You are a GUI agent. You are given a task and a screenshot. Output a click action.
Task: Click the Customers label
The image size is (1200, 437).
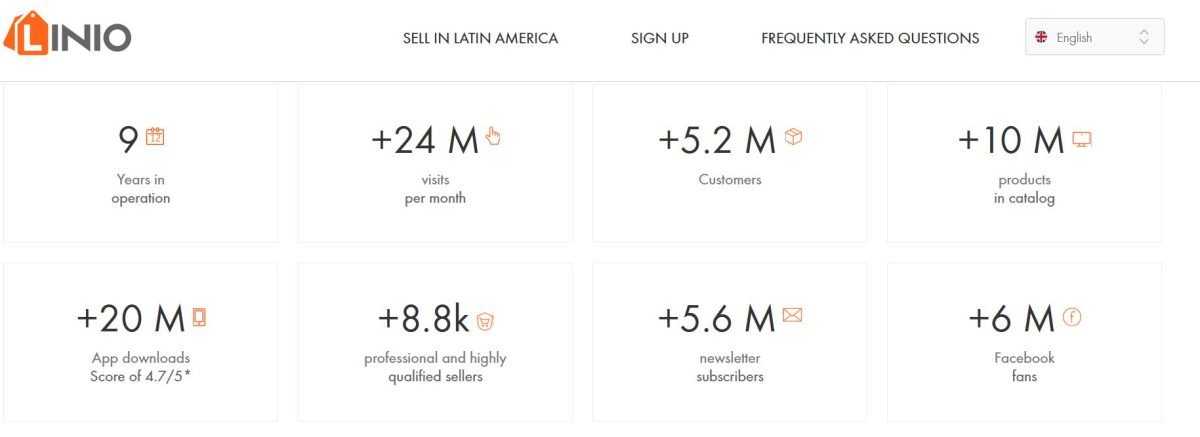pyautogui.click(x=730, y=180)
